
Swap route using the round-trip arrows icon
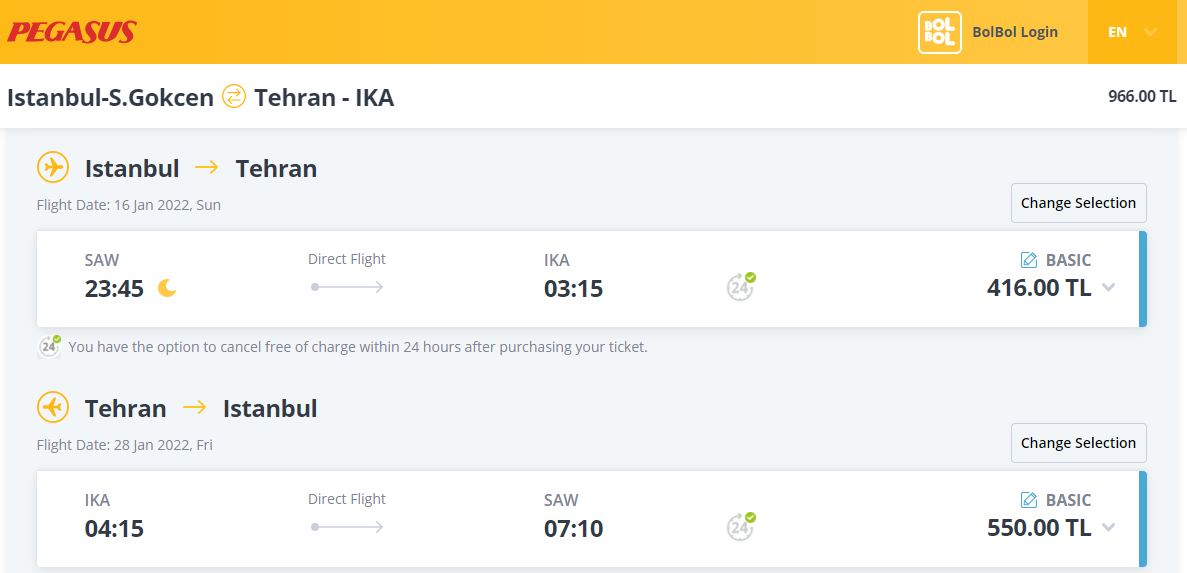(234, 97)
